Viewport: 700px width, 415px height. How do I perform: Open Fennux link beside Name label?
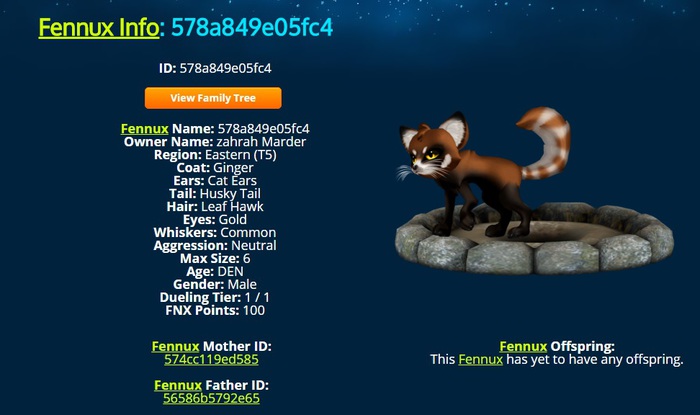click(144, 129)
